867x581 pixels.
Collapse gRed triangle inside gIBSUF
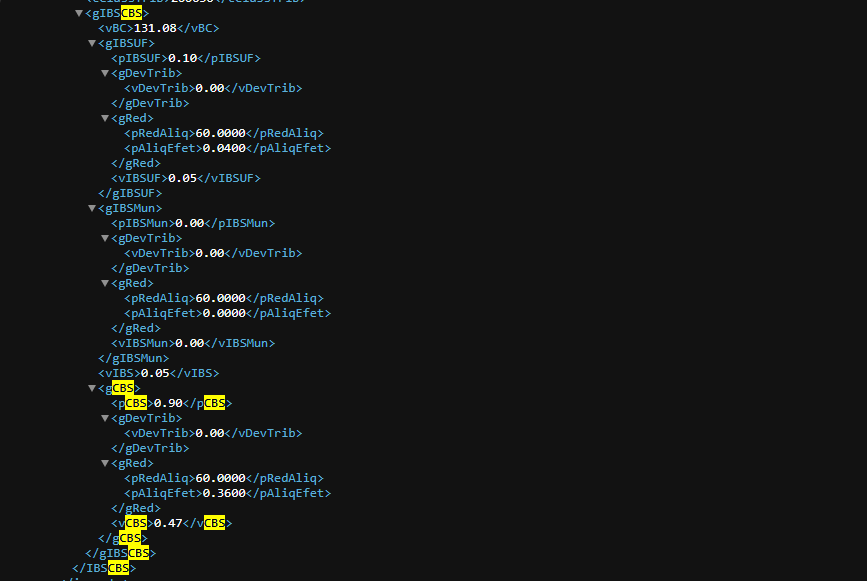105,118
